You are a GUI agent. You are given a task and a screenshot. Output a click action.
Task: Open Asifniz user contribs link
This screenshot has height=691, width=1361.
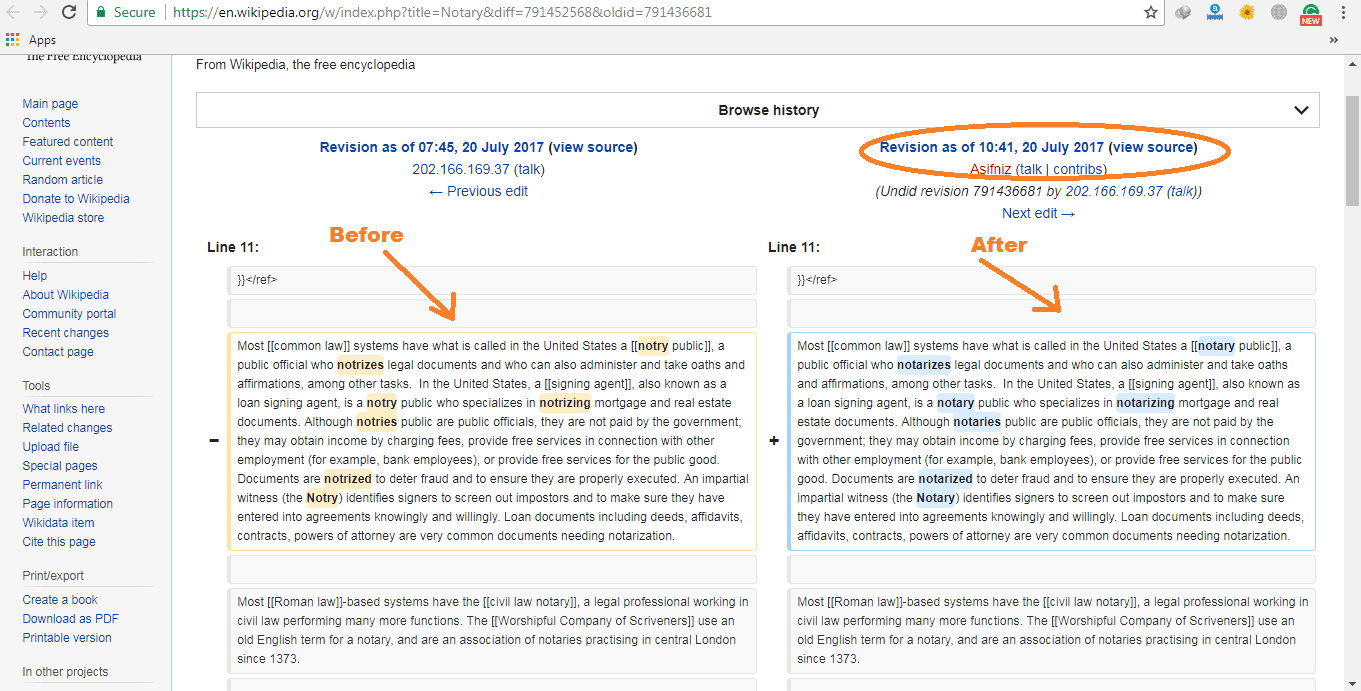point(1078,169)
